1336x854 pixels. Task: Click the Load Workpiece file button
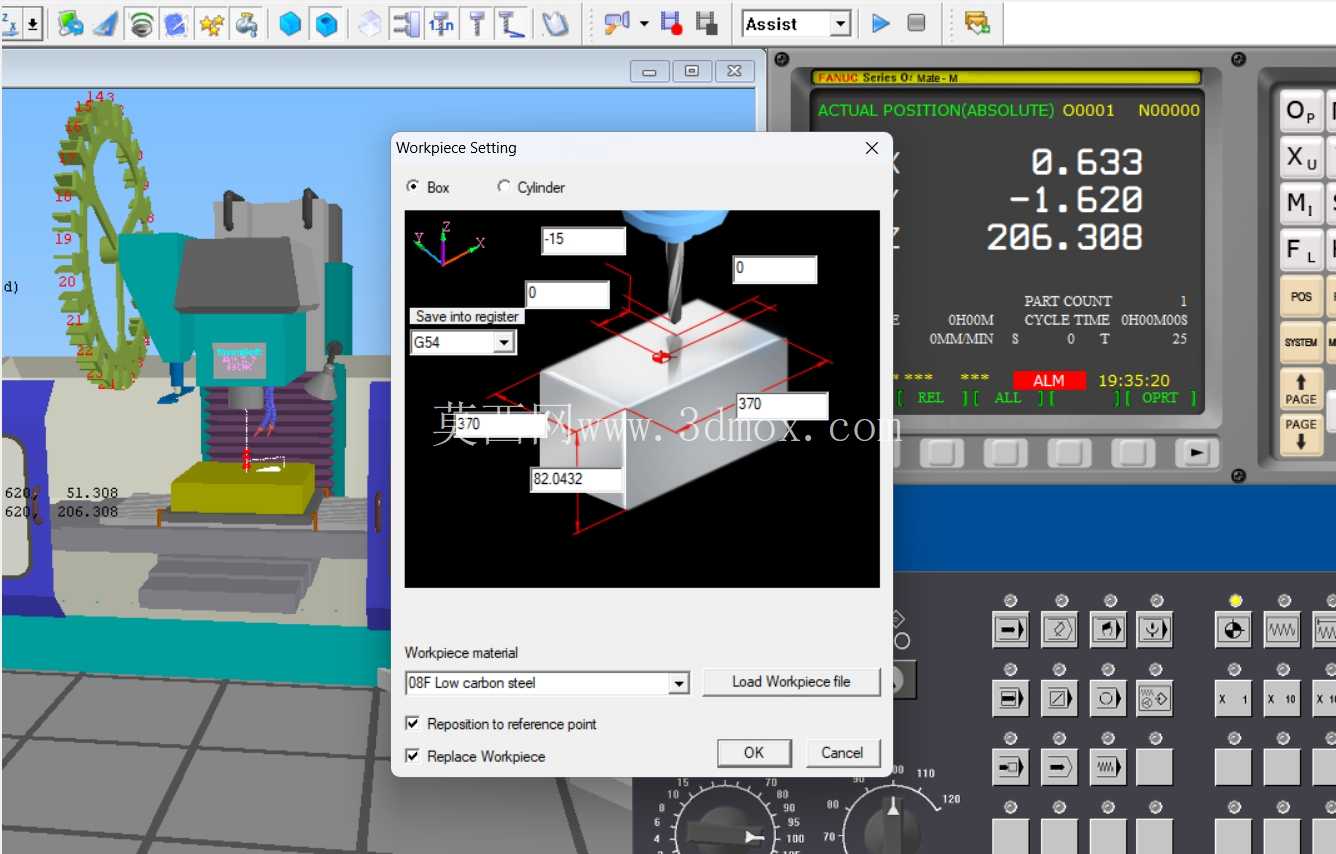[x=791, y=682]
